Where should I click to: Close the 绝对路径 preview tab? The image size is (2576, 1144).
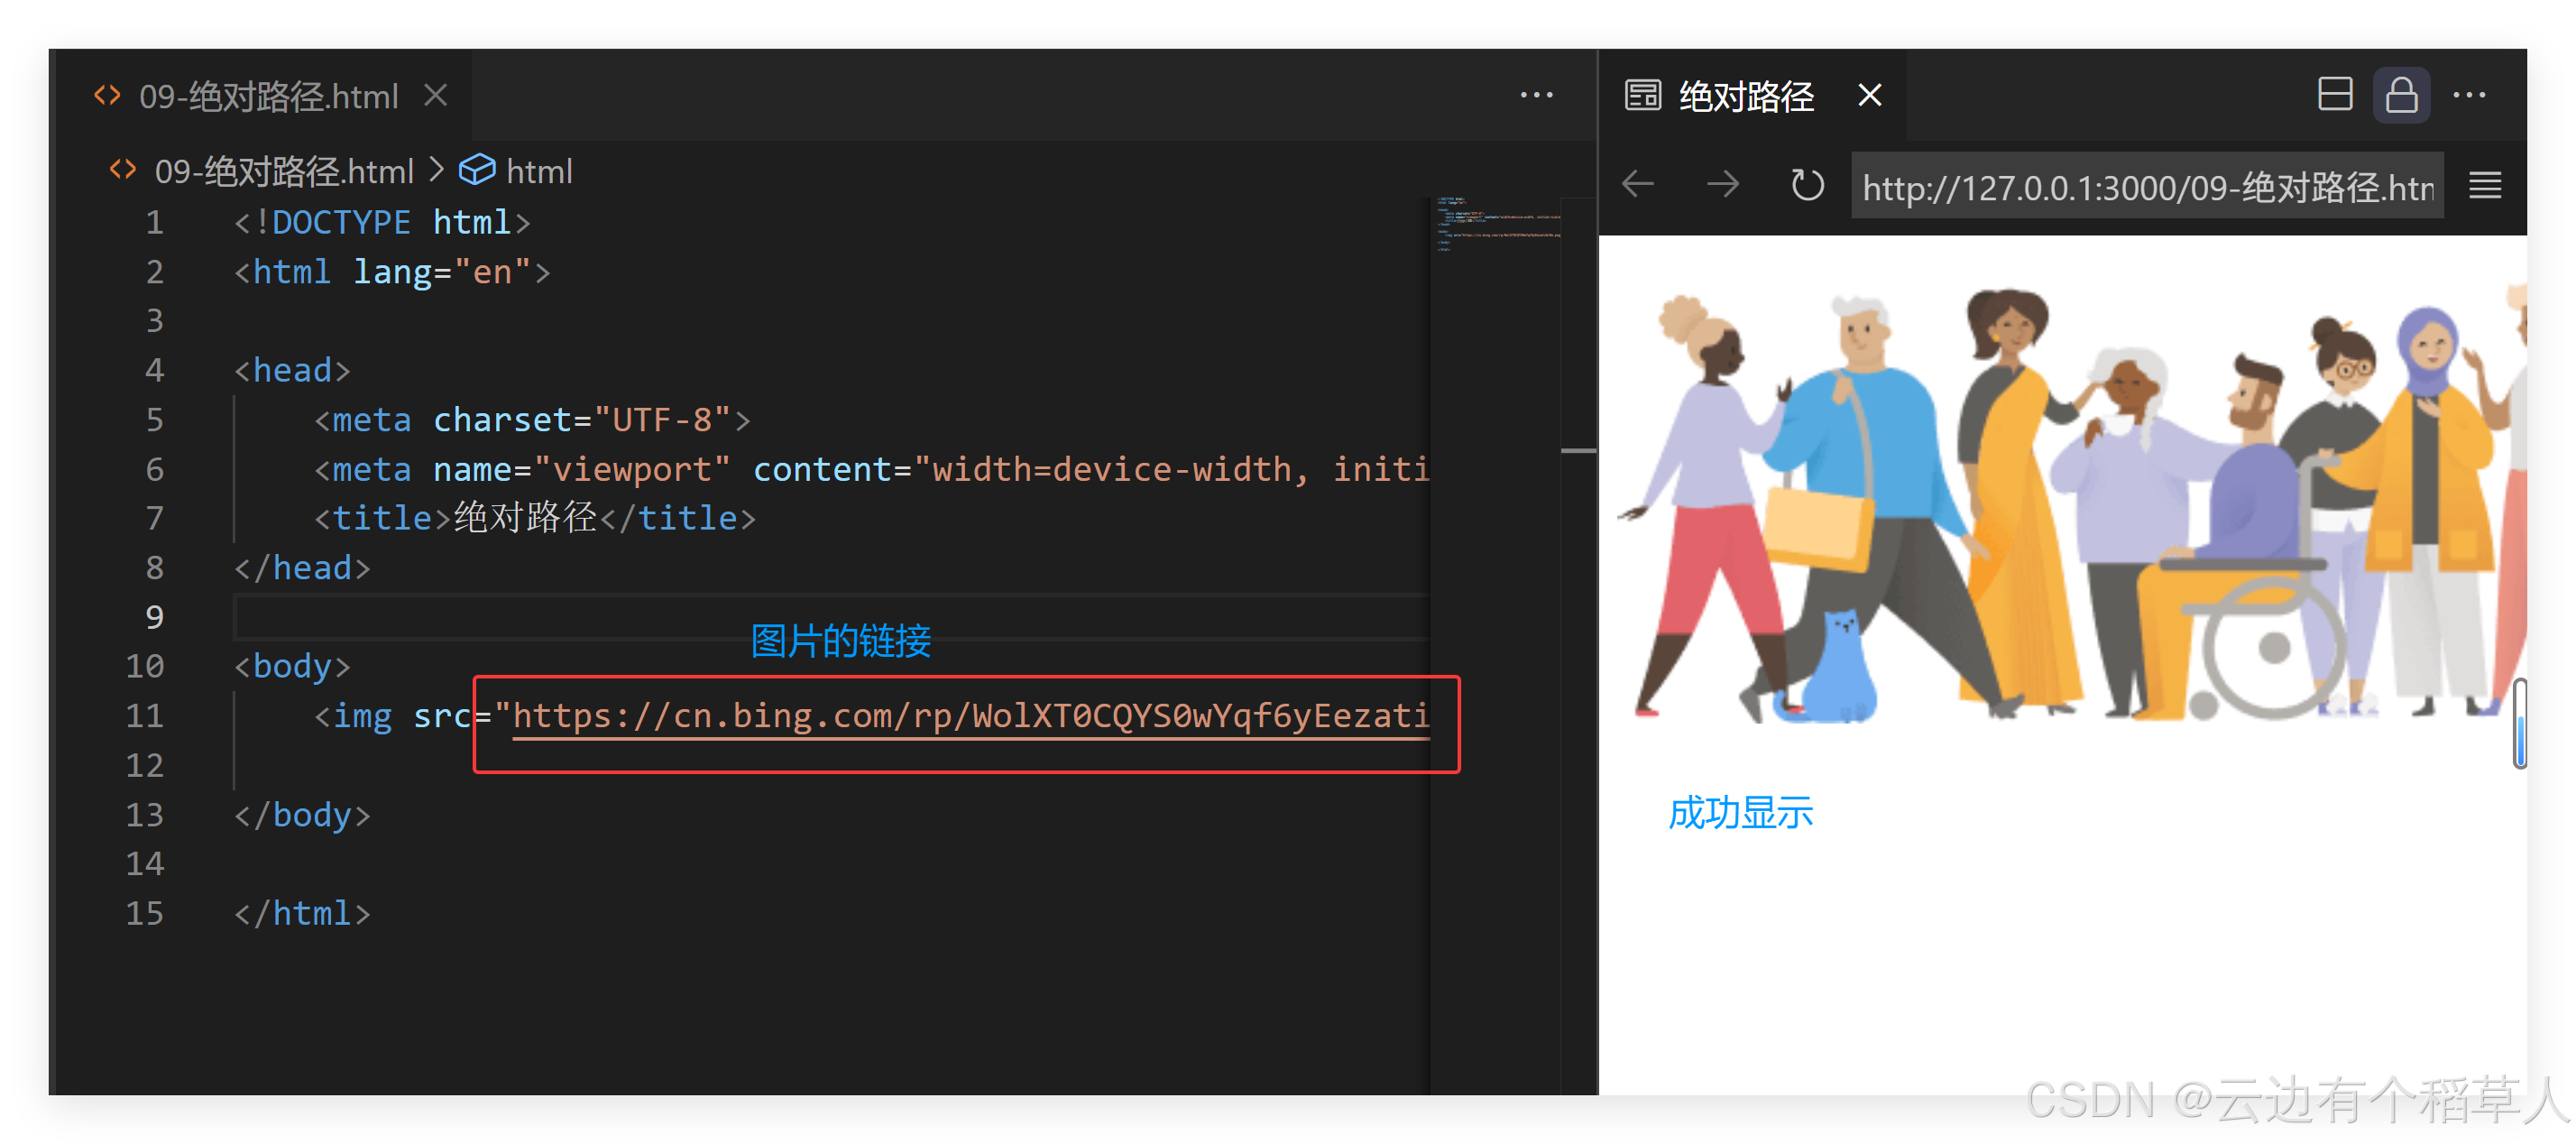pyautogui.click(x=1869, y=96)
